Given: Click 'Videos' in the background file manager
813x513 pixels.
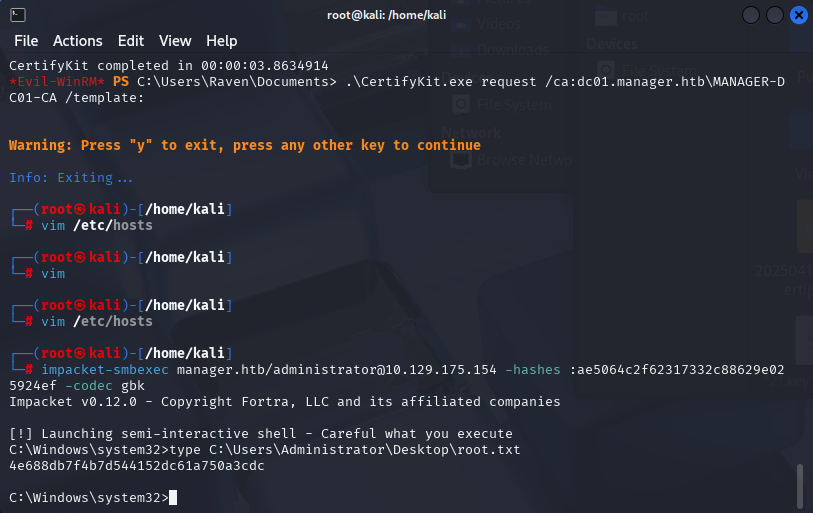Looking at the screenshot, I should click(498, 24).
